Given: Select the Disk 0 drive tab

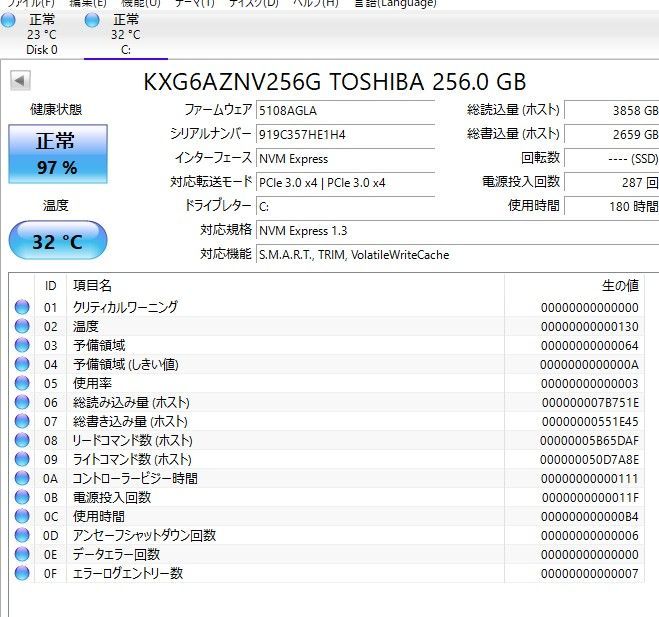Looking at the screenshot, I should click(42, 34).
